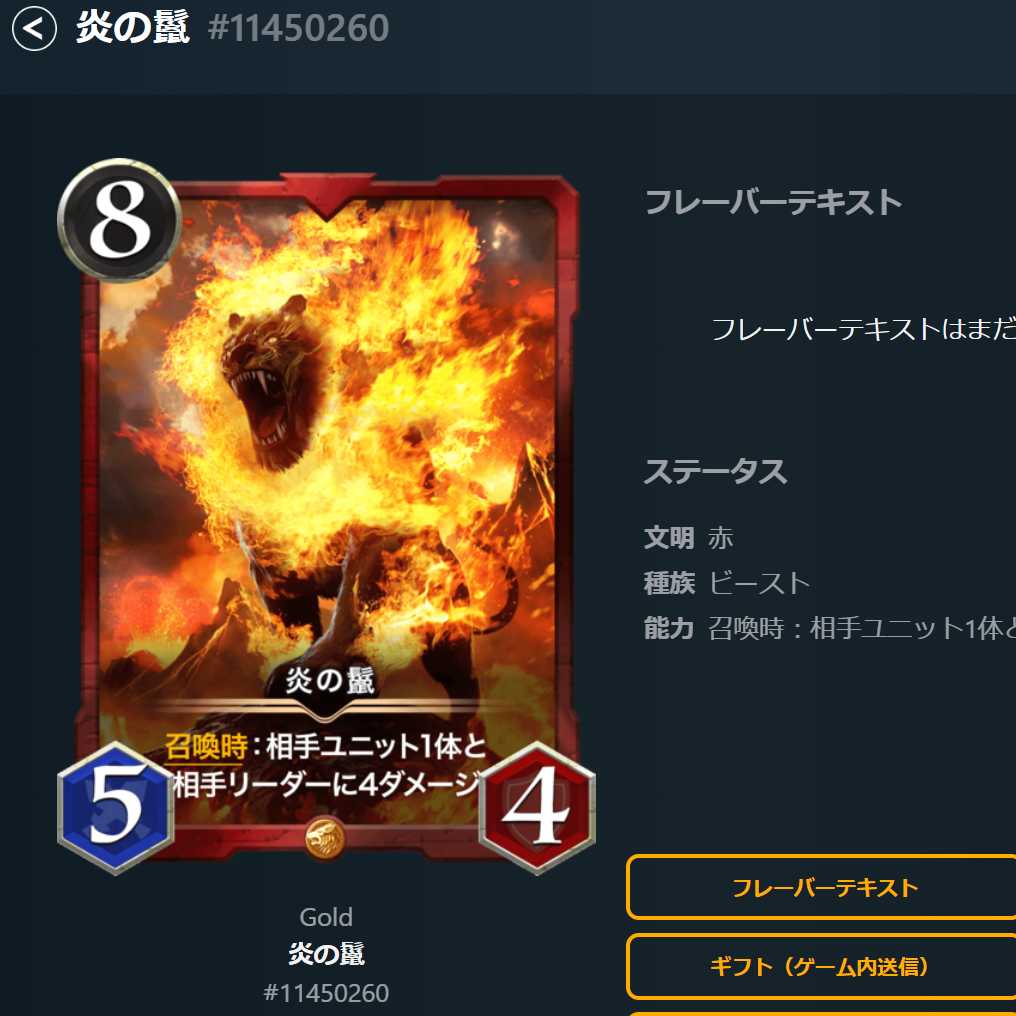Click the gold lion emblem under the card

(325, 838)
